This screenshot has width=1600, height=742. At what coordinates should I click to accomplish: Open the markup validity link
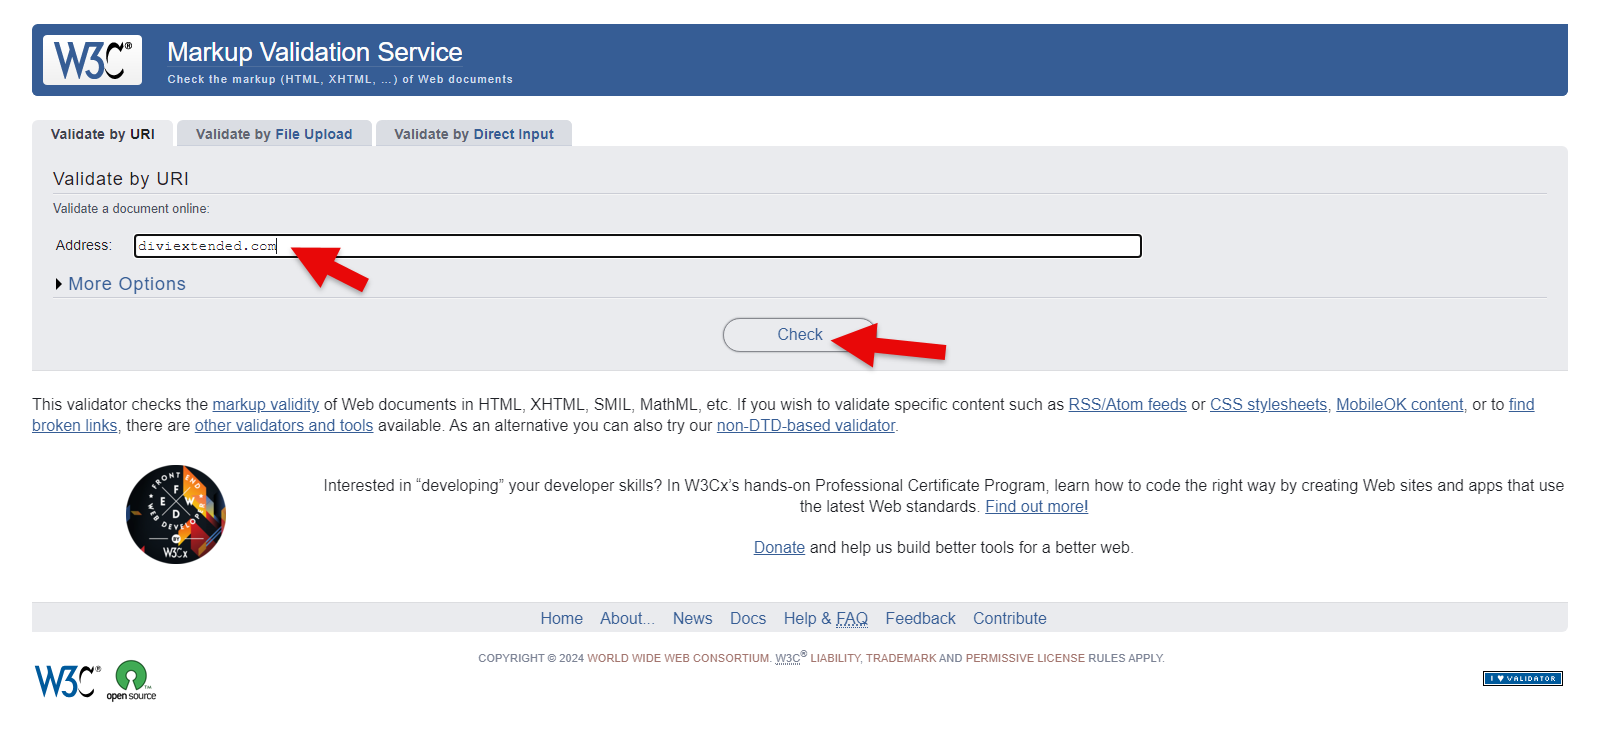[x=266, y=404]
